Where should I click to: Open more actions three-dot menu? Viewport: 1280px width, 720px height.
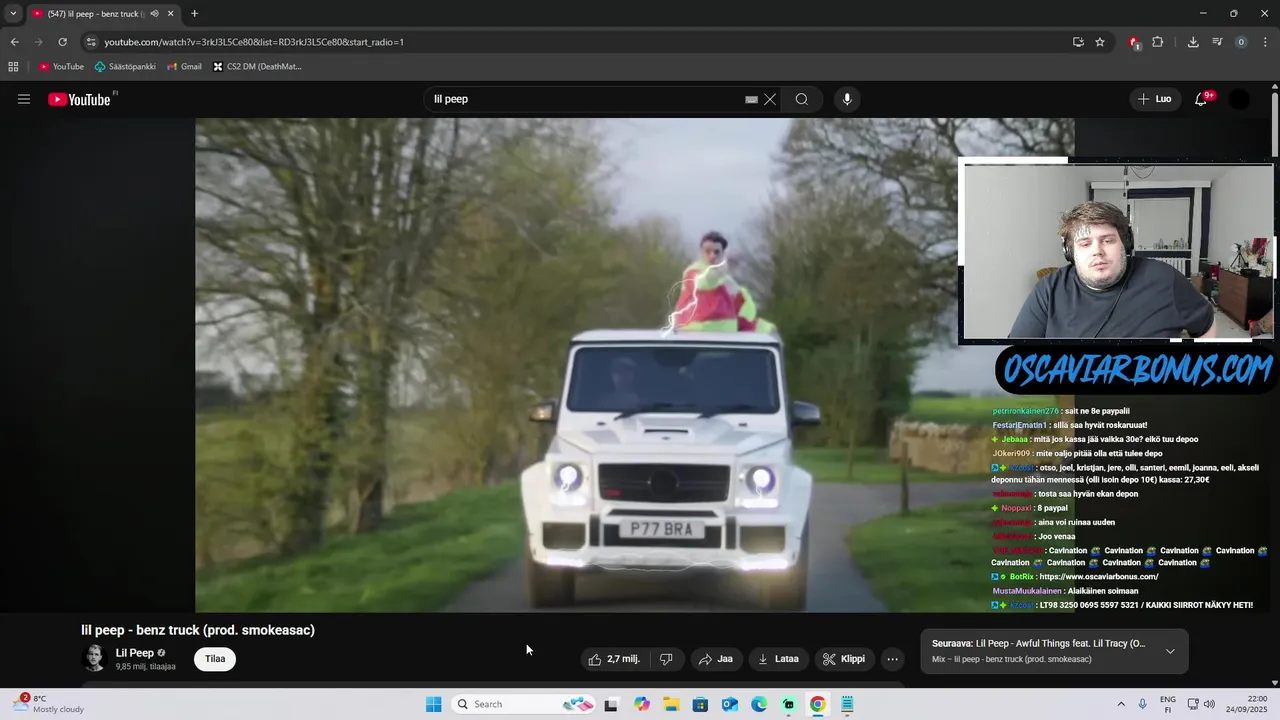pyautogui.click(x=893, y=659)
